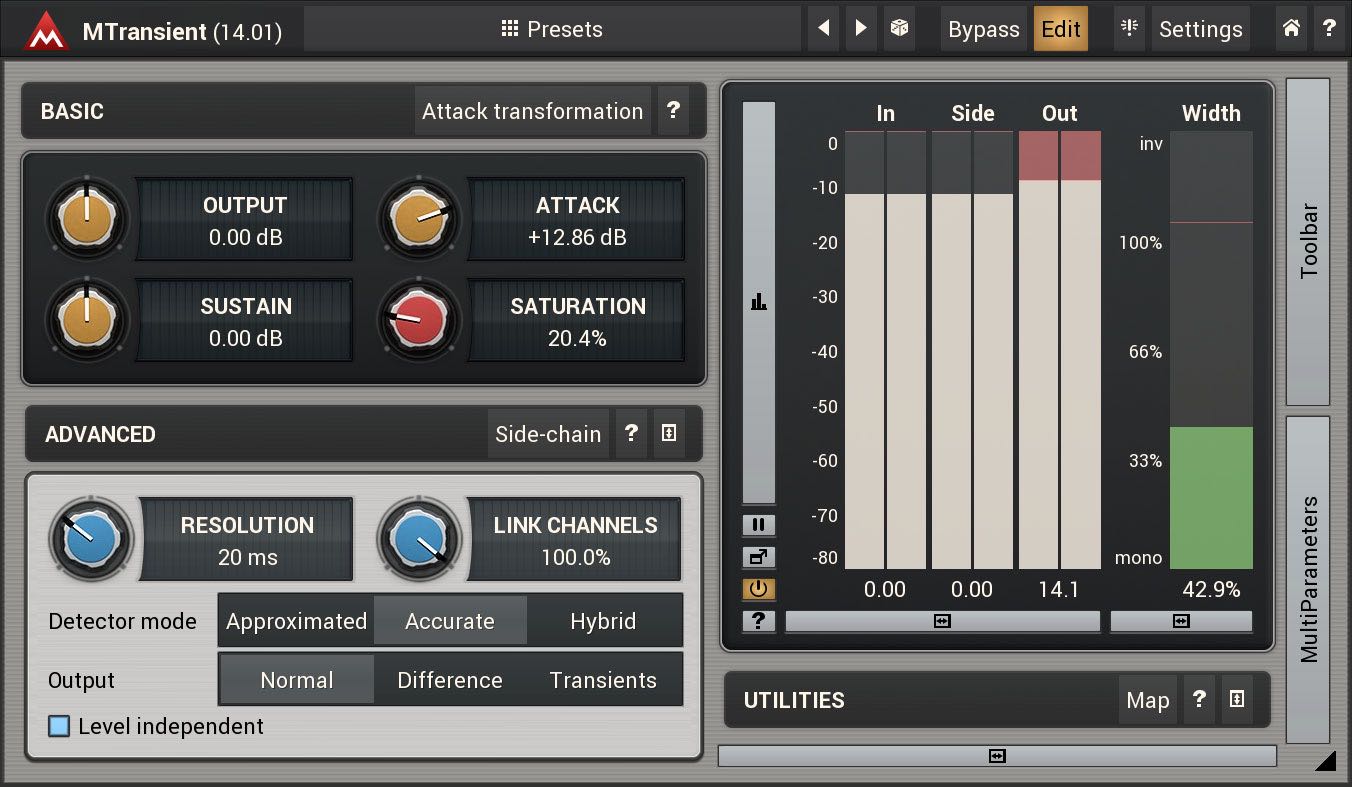
Task: Click the random preset dice icon
Action: (x=900, y=29)
